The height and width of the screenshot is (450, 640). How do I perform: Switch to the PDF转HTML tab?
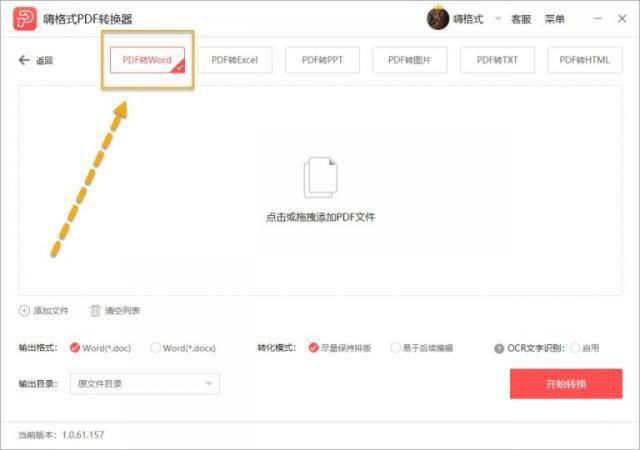585,60
